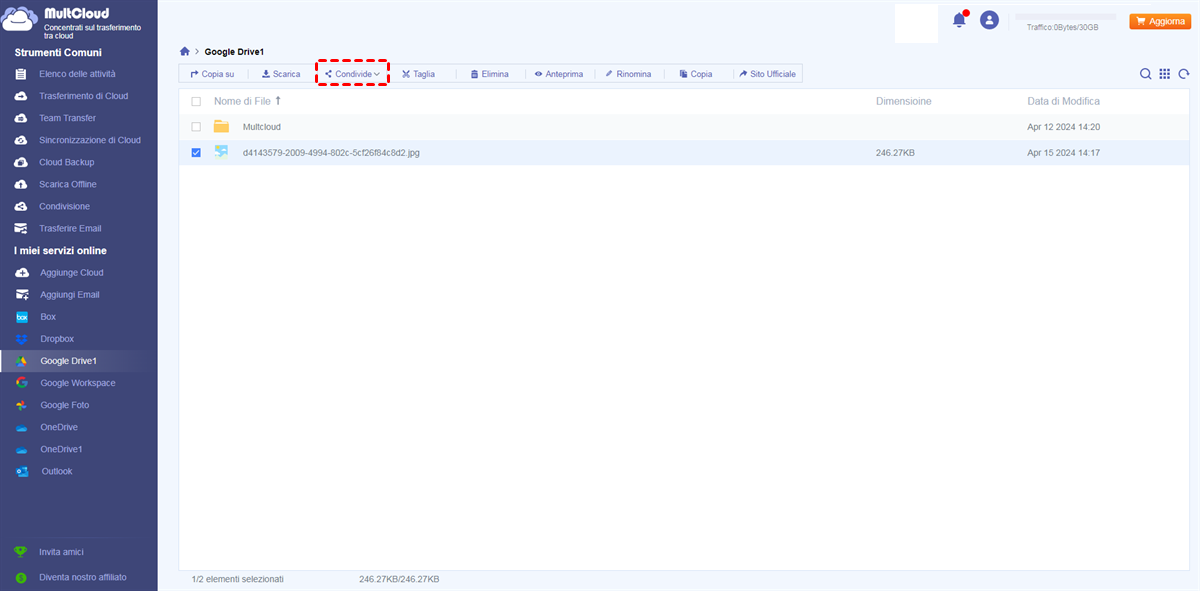Click the Dropbox service icon
The width and height of the screenshot is (1200, 591).
(x=21, y=339)
